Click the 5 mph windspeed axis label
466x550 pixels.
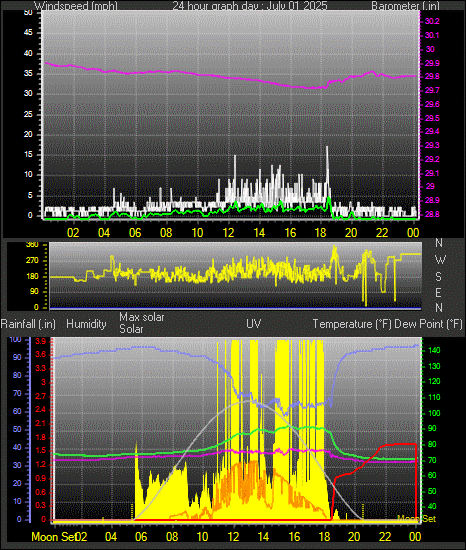pos(30,195)
